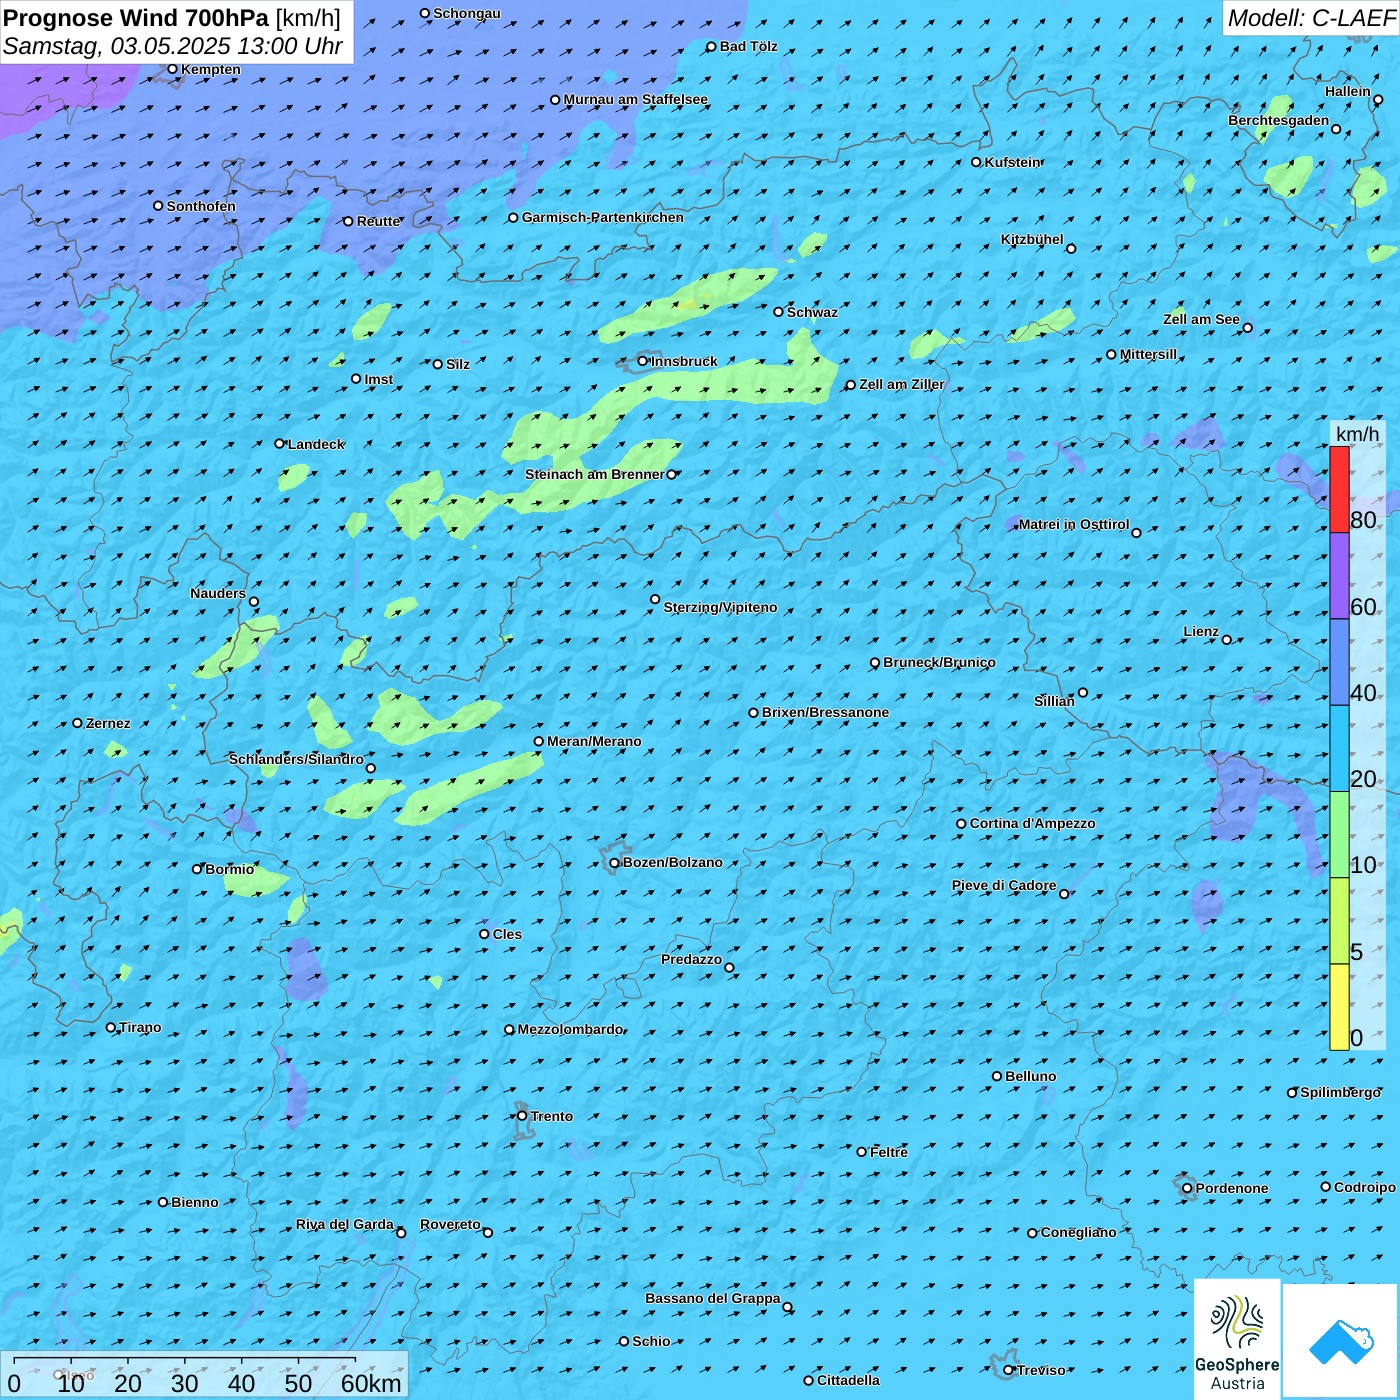Click the 'Conegliano' label
The width and height of the screenshot is (1400, 1400).
pyautogui.click(x=1078, y=1232)
